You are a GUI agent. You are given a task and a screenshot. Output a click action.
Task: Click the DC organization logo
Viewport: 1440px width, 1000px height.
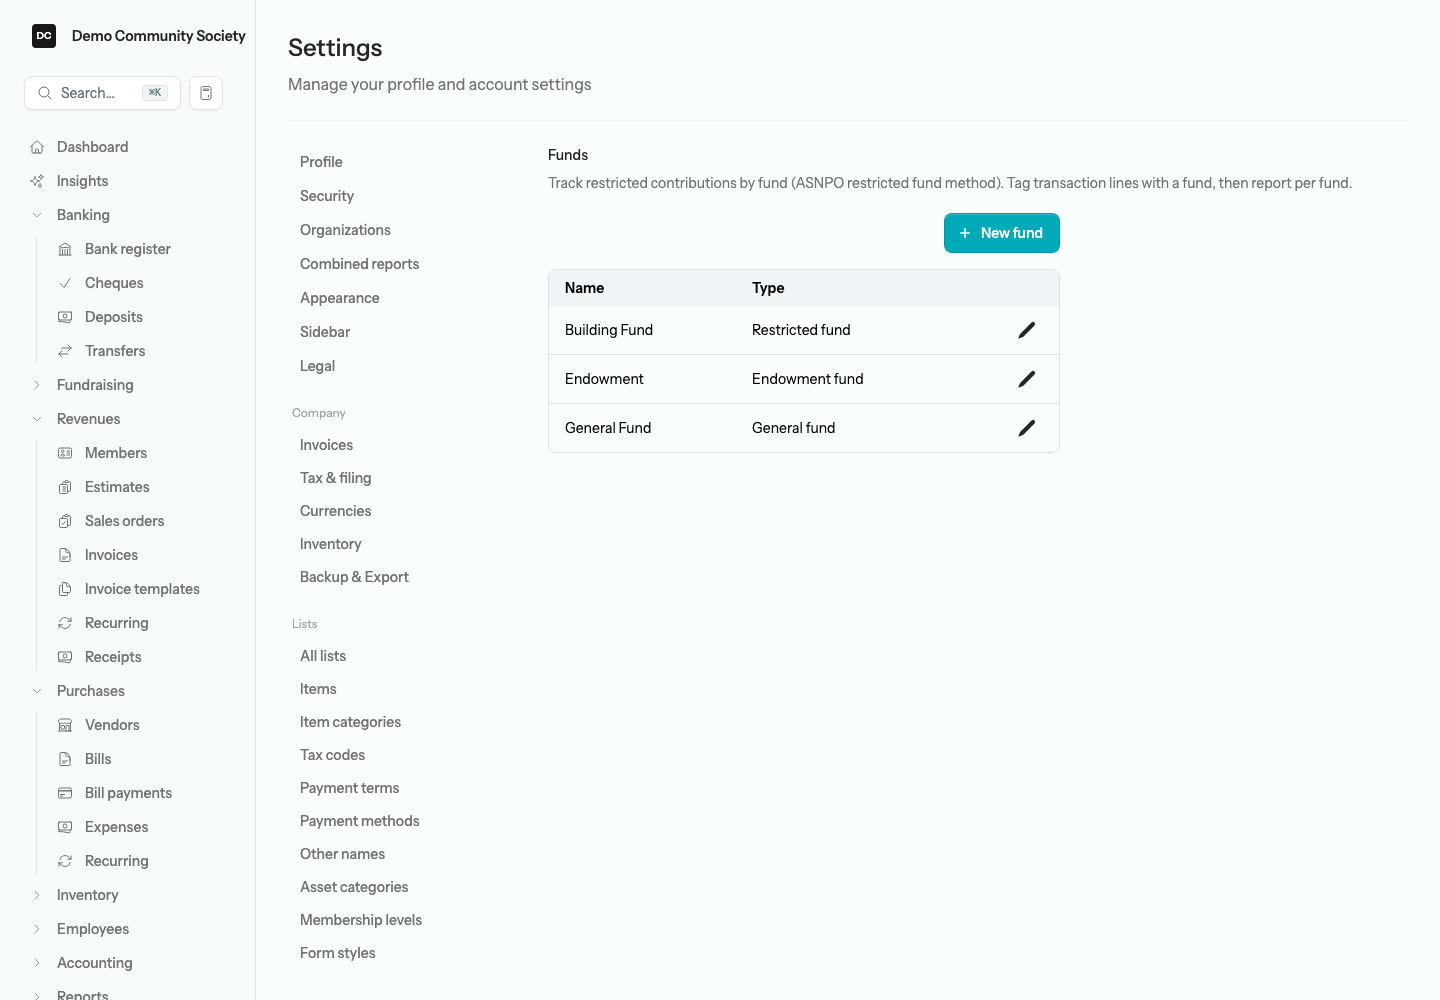coord(44,36)
